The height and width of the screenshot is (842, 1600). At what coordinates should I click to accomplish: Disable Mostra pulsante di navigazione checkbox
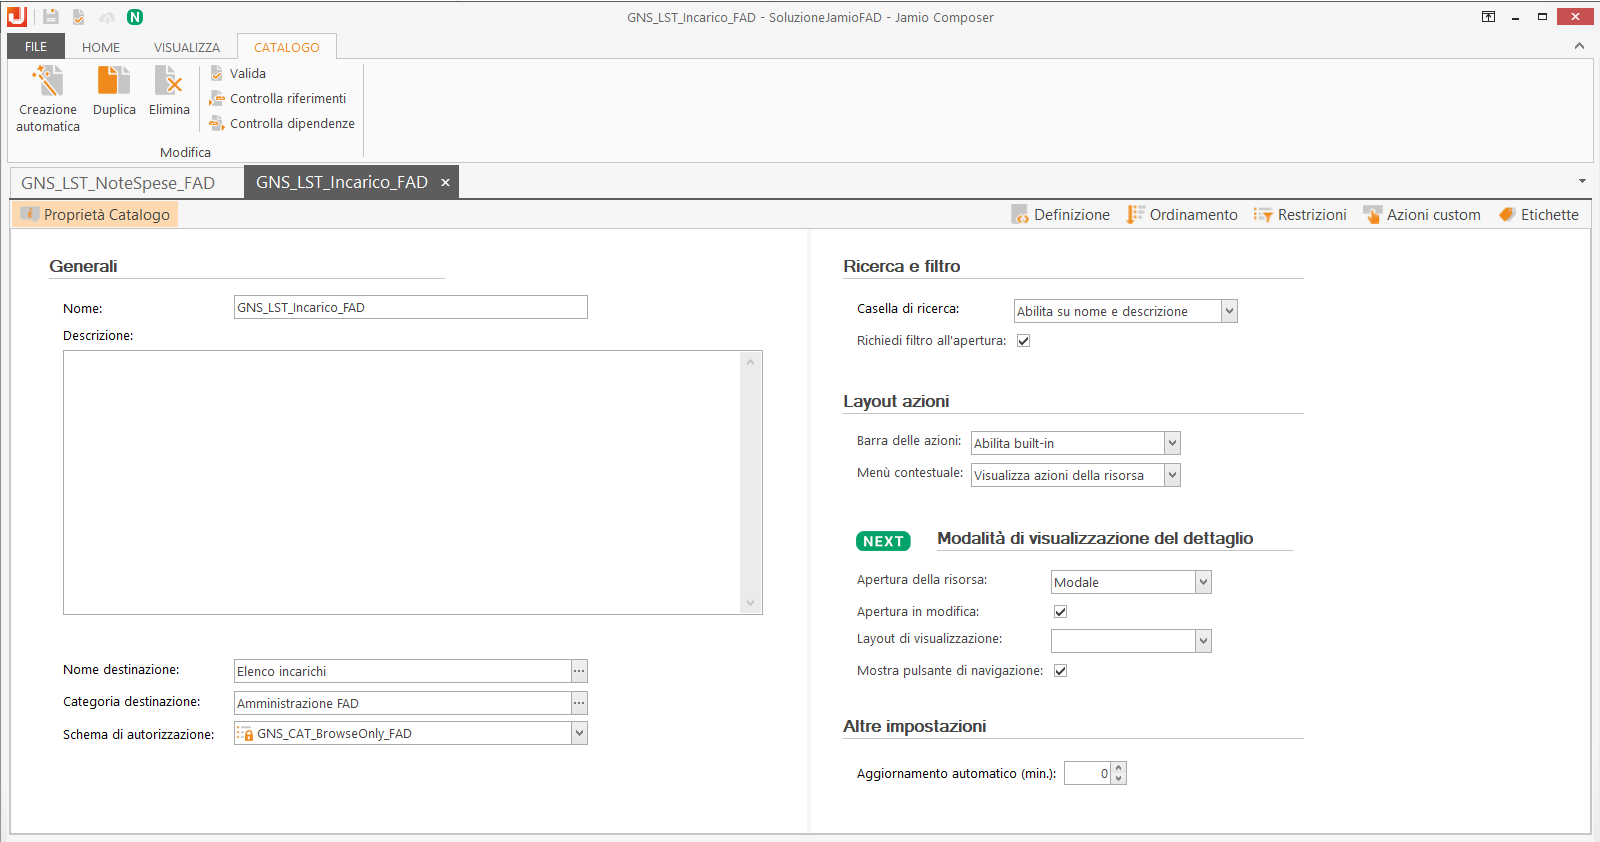(1060, 671)
